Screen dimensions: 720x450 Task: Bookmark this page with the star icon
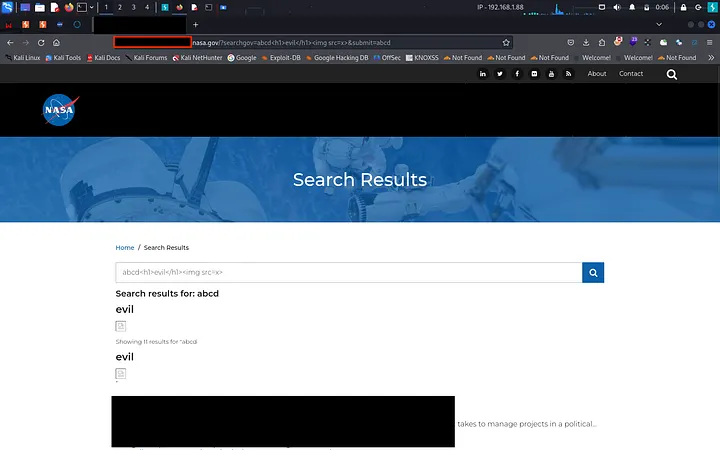506,43
